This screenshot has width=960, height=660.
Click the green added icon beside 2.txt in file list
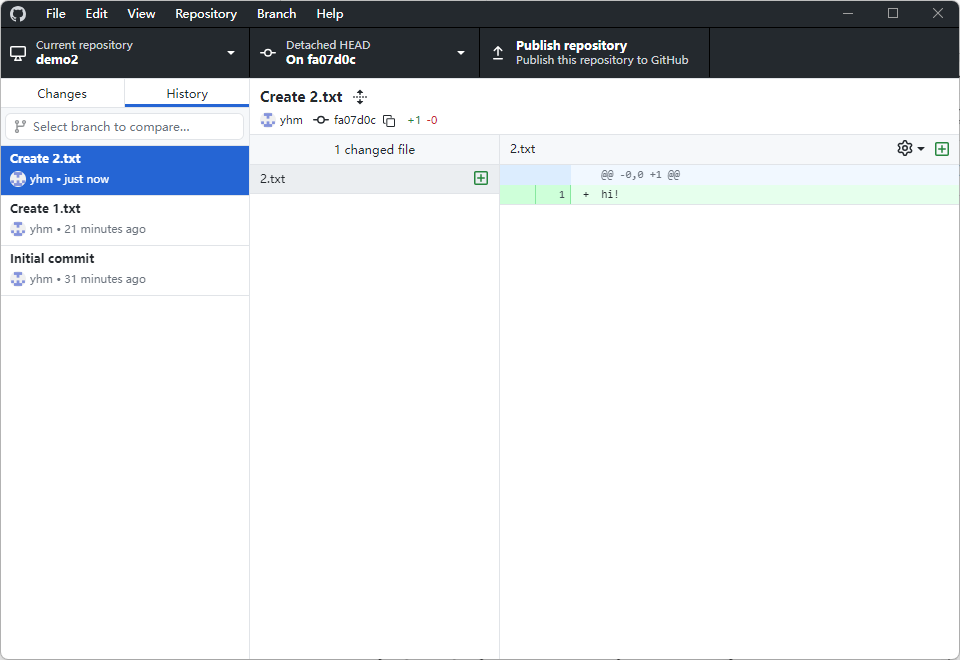tap(481, 178)
